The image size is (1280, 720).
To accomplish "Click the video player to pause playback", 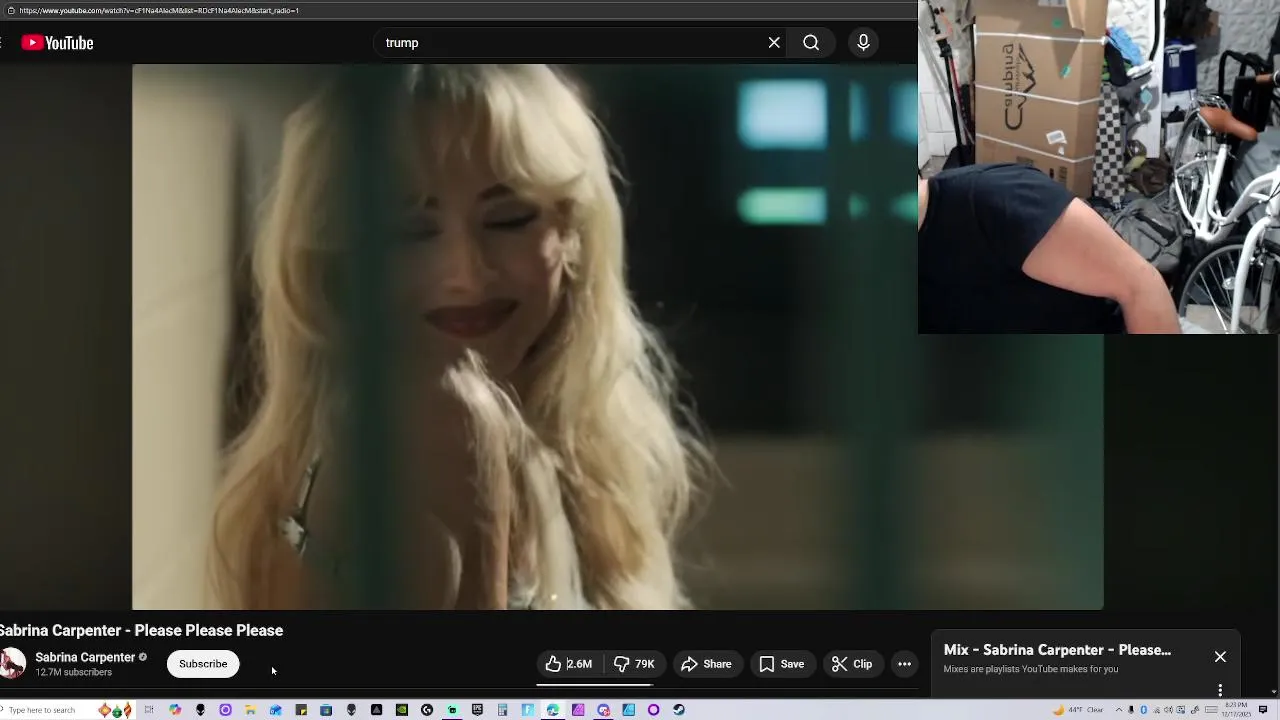I will (x=618, y=337).
